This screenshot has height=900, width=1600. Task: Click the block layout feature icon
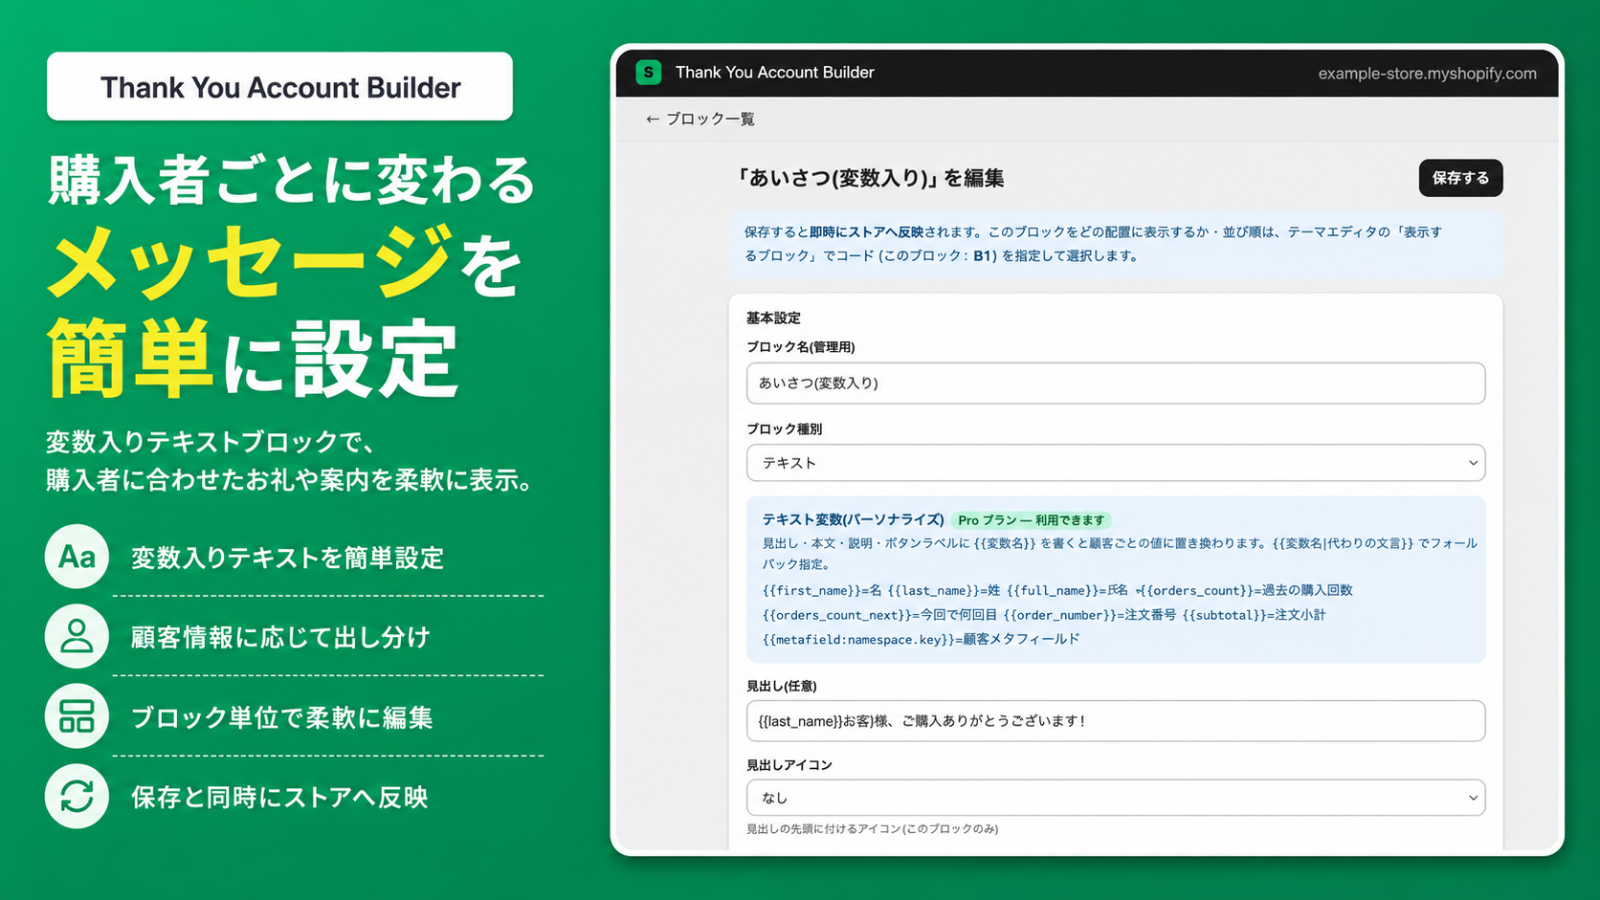point(77,716)
